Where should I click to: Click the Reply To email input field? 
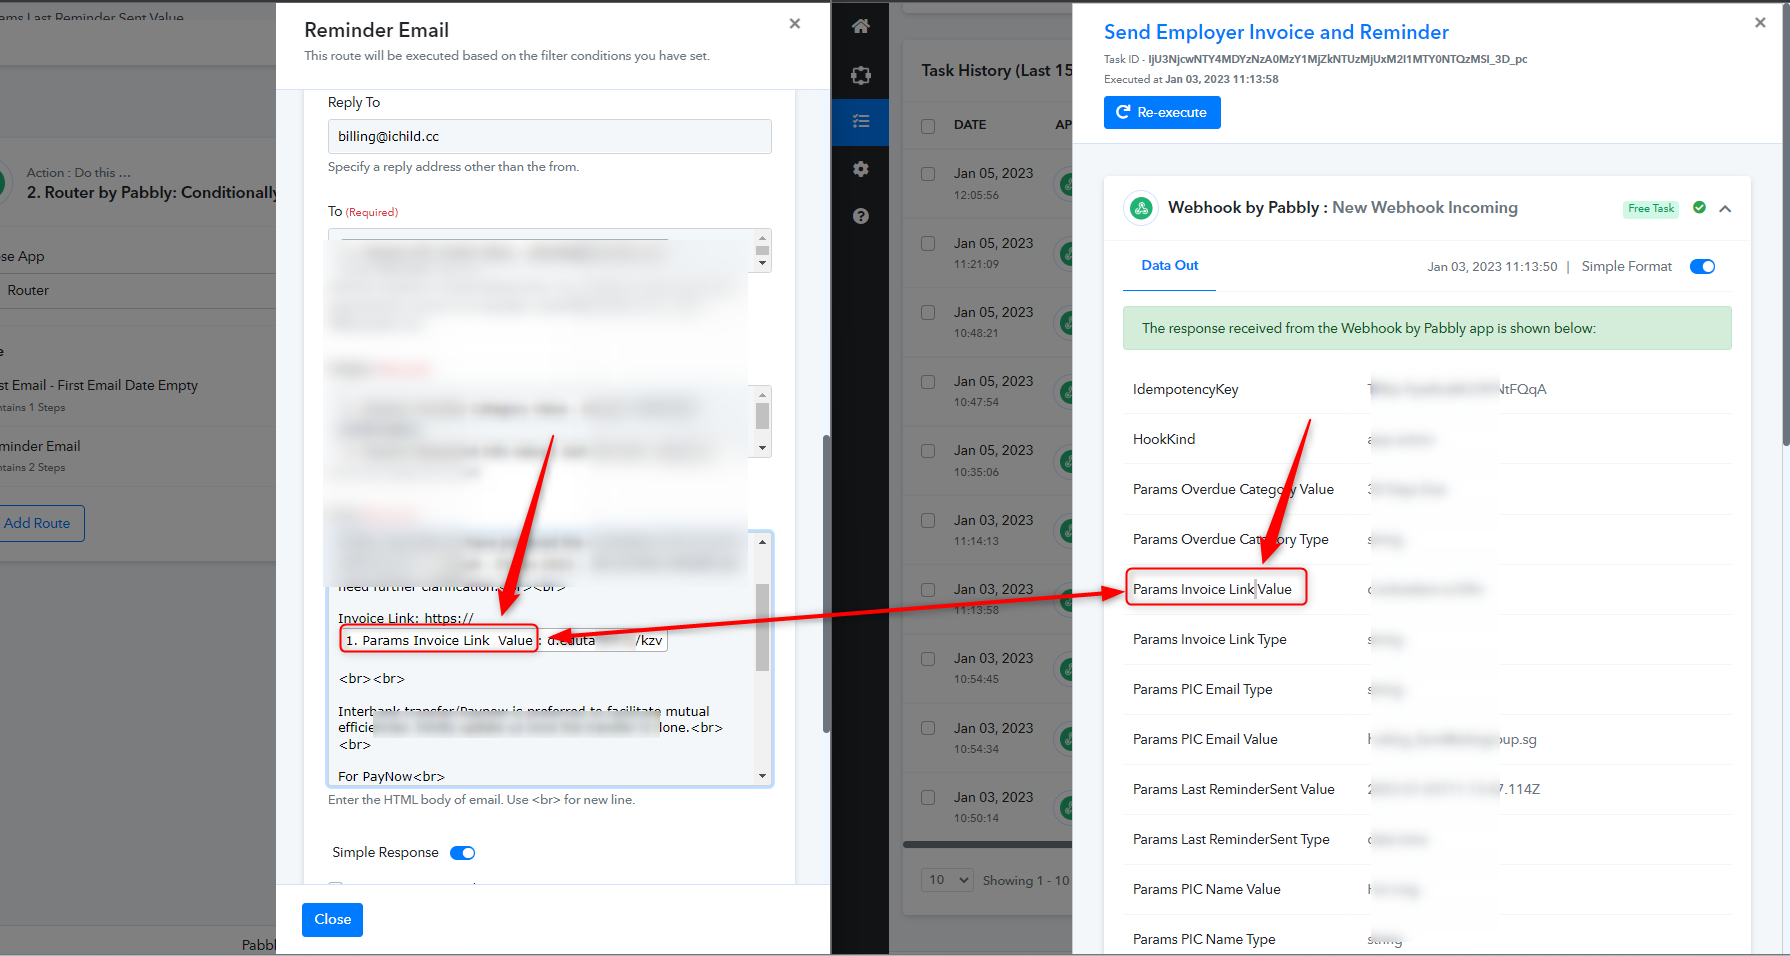pyautogui.click(x=549, y=137)
